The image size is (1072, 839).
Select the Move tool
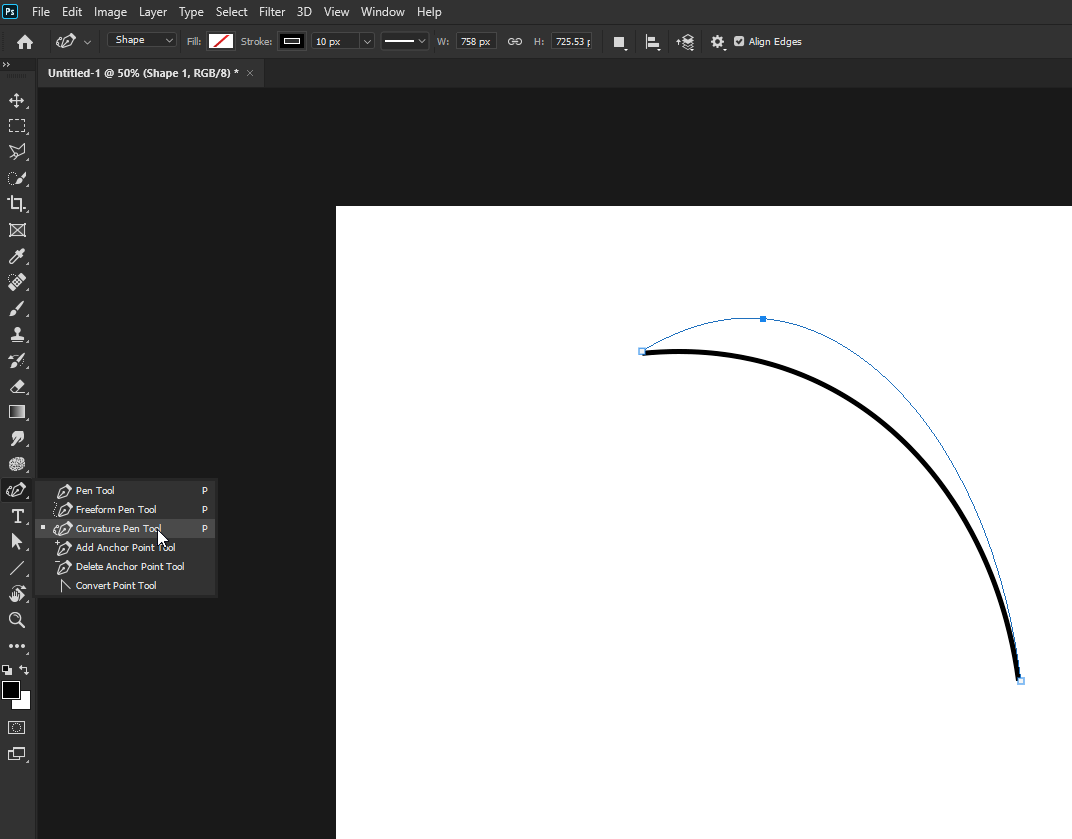coord(17,100)
